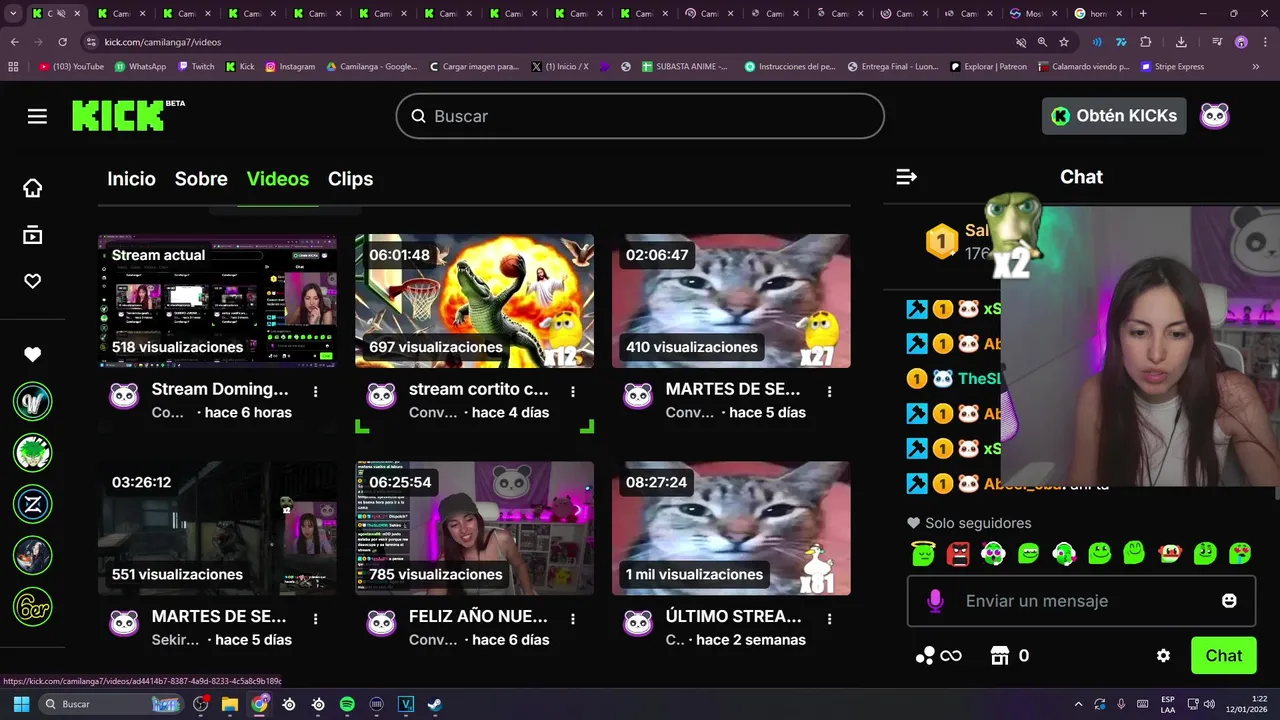Play the 06:01:48 crocodile basketball video
Screen dimensions: 1280x720
pos(474,301)
